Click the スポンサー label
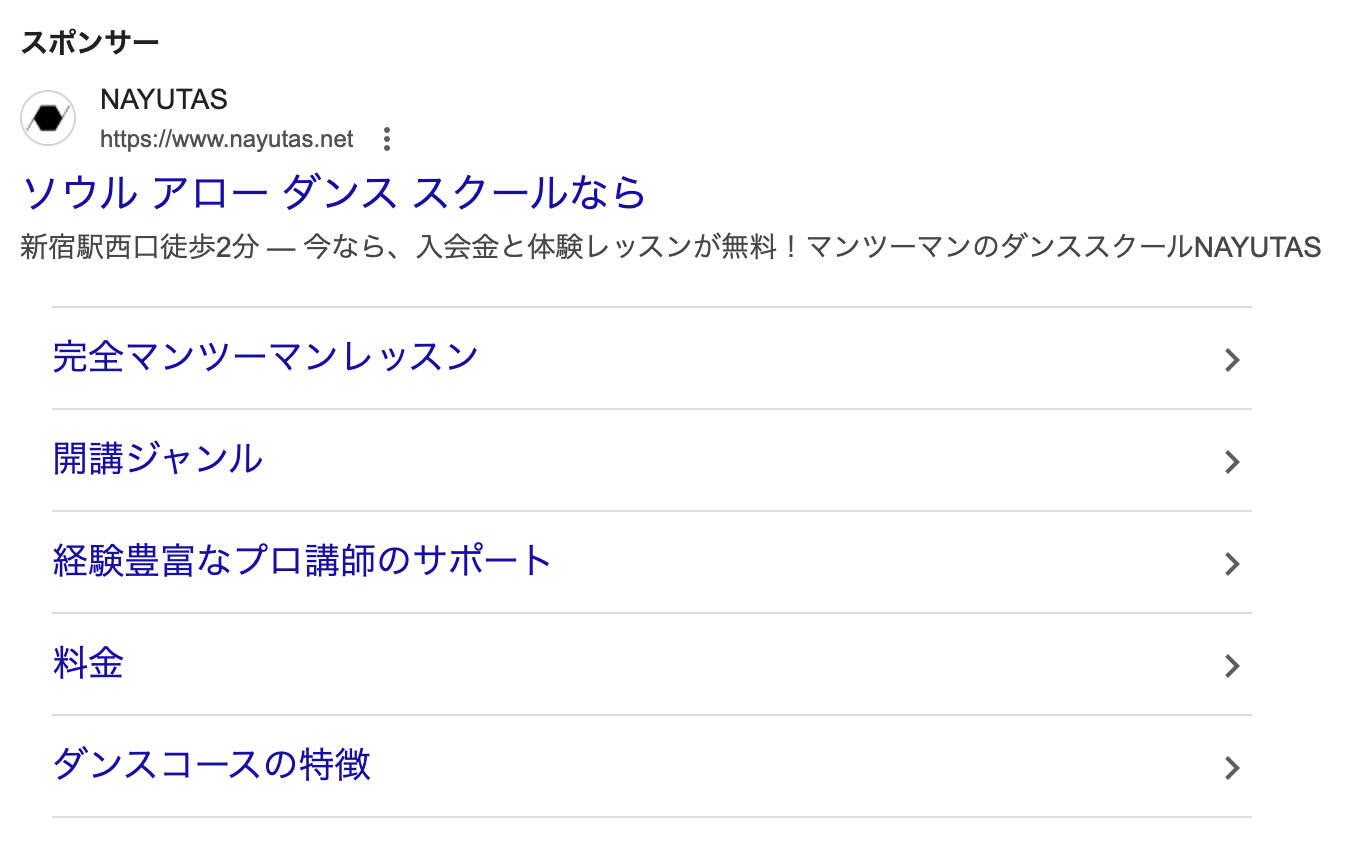The height and width of the screenshot is (864, 1352). tap(90, 43)
